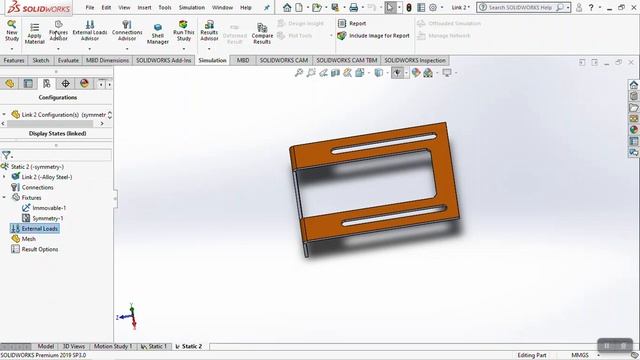Open the DimXpertManager tab
Viewport: 640px width, 360px height.
coord(65,84)
